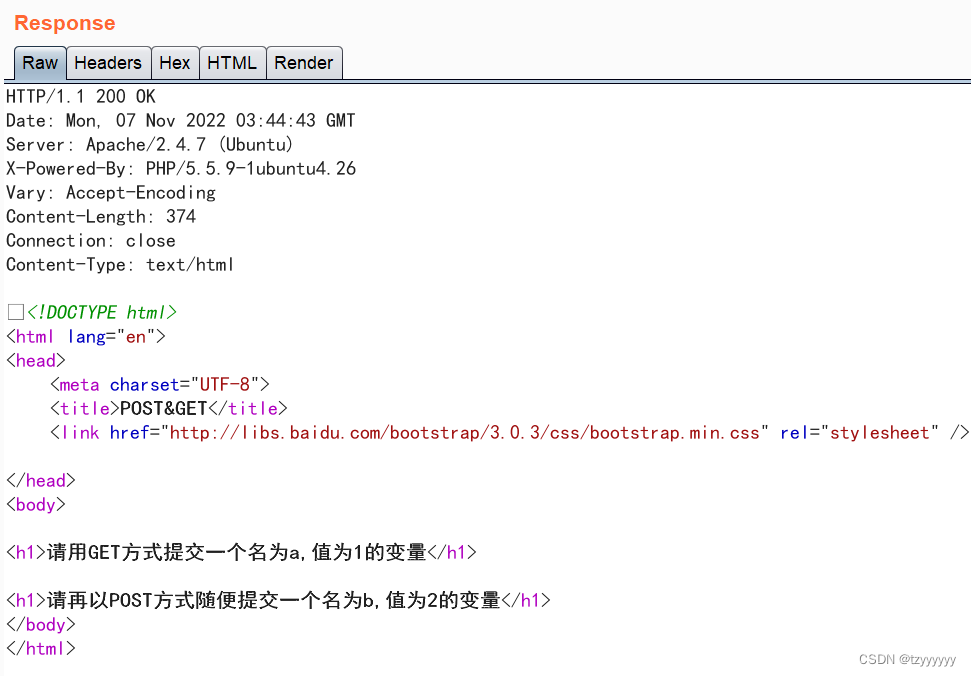This screenshot has width=971, height=676.
Task: Select the Raw response tab
Action: [39, 62]
